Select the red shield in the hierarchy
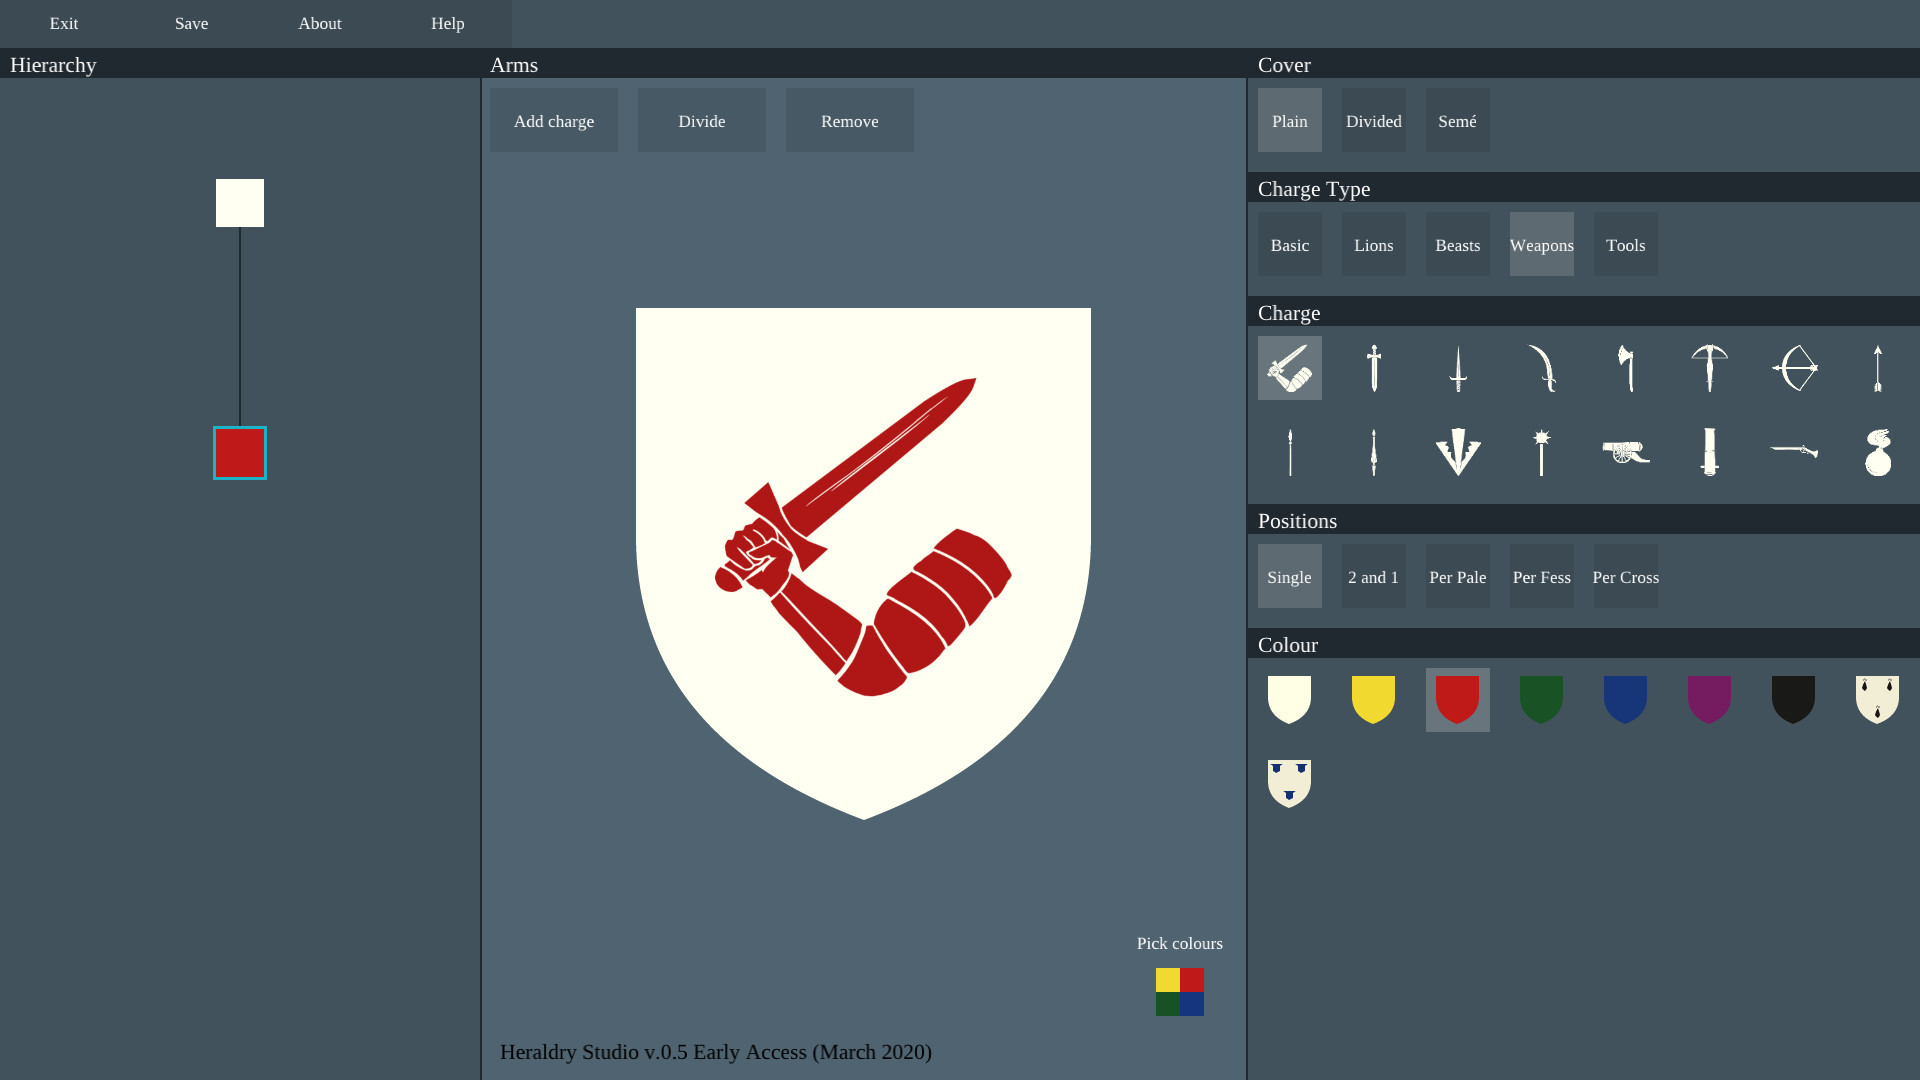The height and width of the screenshot is (1080, 1920). pyautogui.click(x=239, y=452)
